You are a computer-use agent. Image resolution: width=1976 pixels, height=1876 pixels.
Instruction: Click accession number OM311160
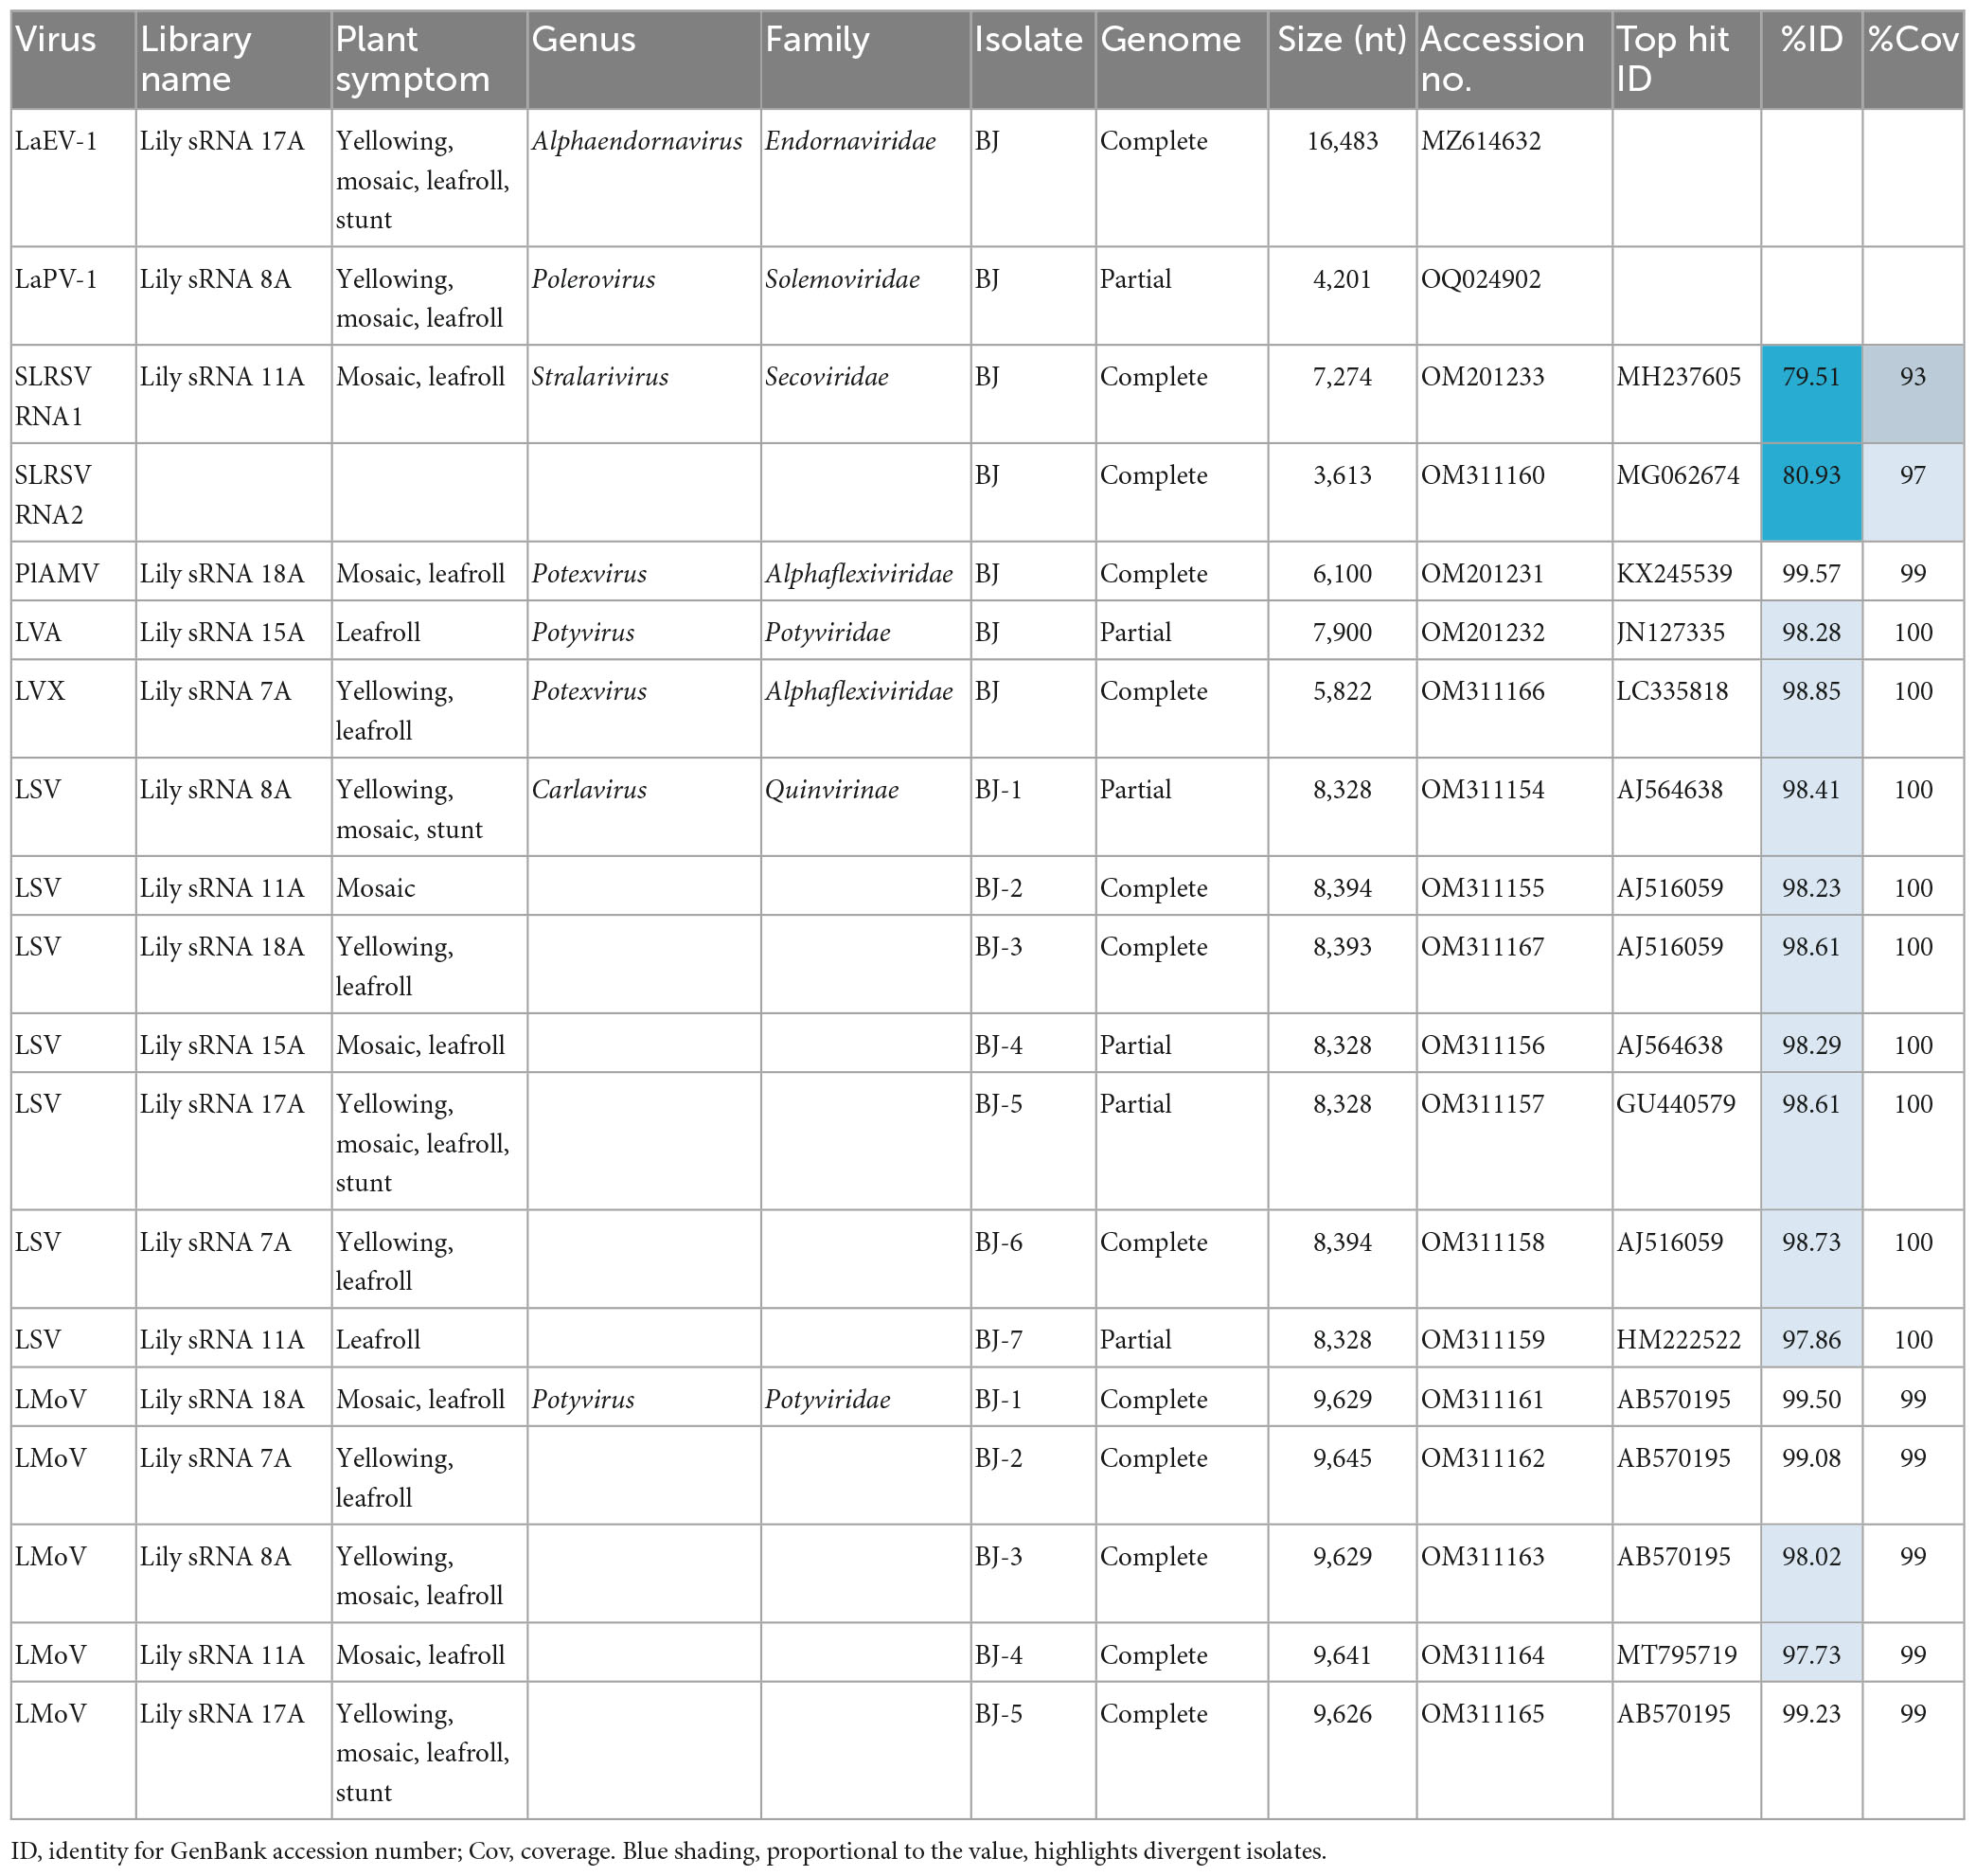[x=1482, y=475]
